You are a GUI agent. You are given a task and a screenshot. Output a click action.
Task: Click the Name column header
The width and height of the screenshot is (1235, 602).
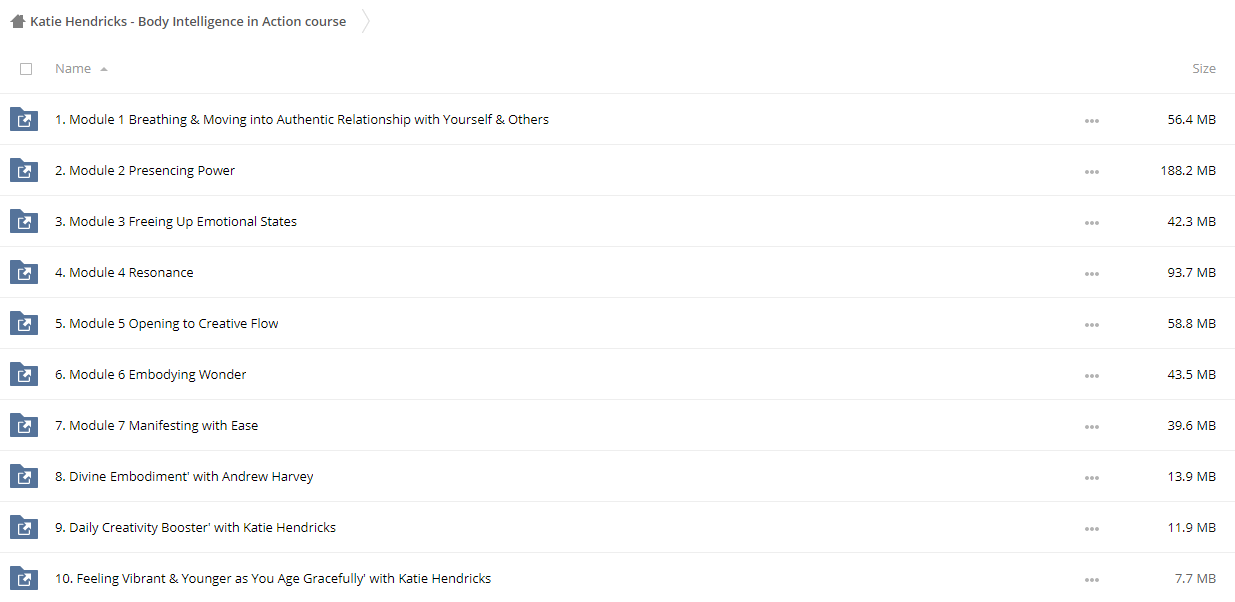click(x=73, y=69)
